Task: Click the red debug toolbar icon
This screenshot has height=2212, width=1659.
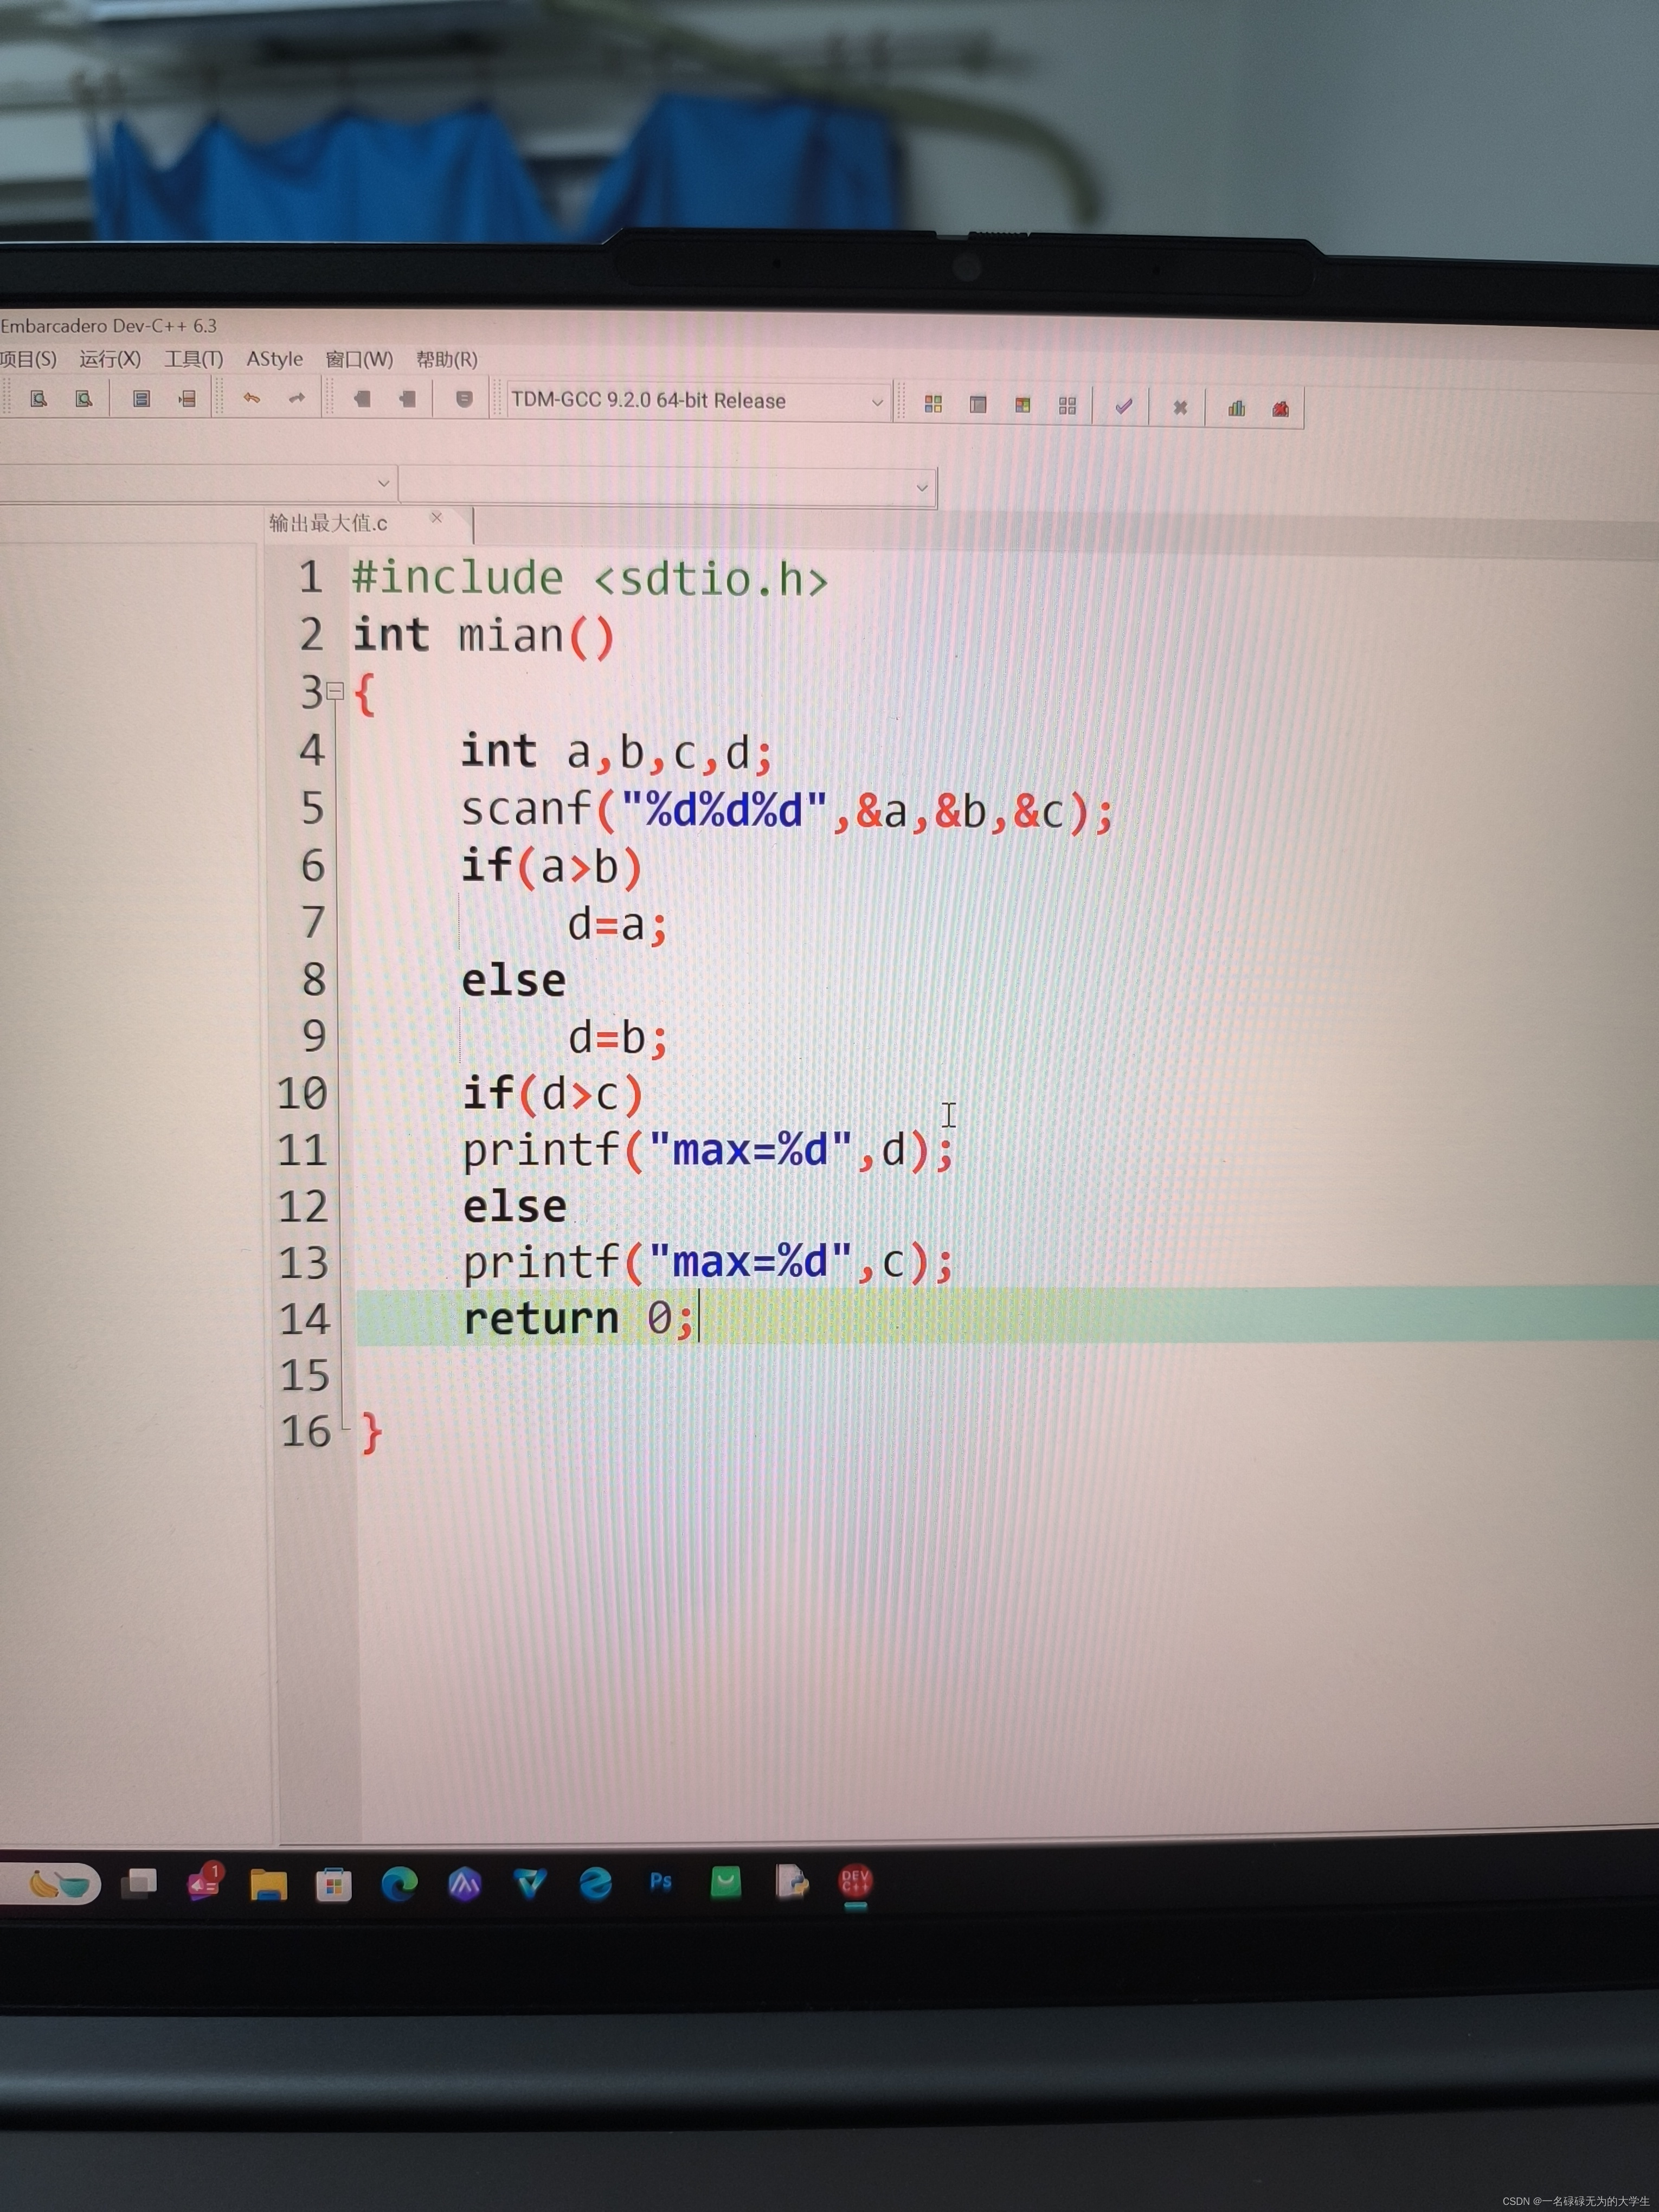Action: pos(1281,408)
